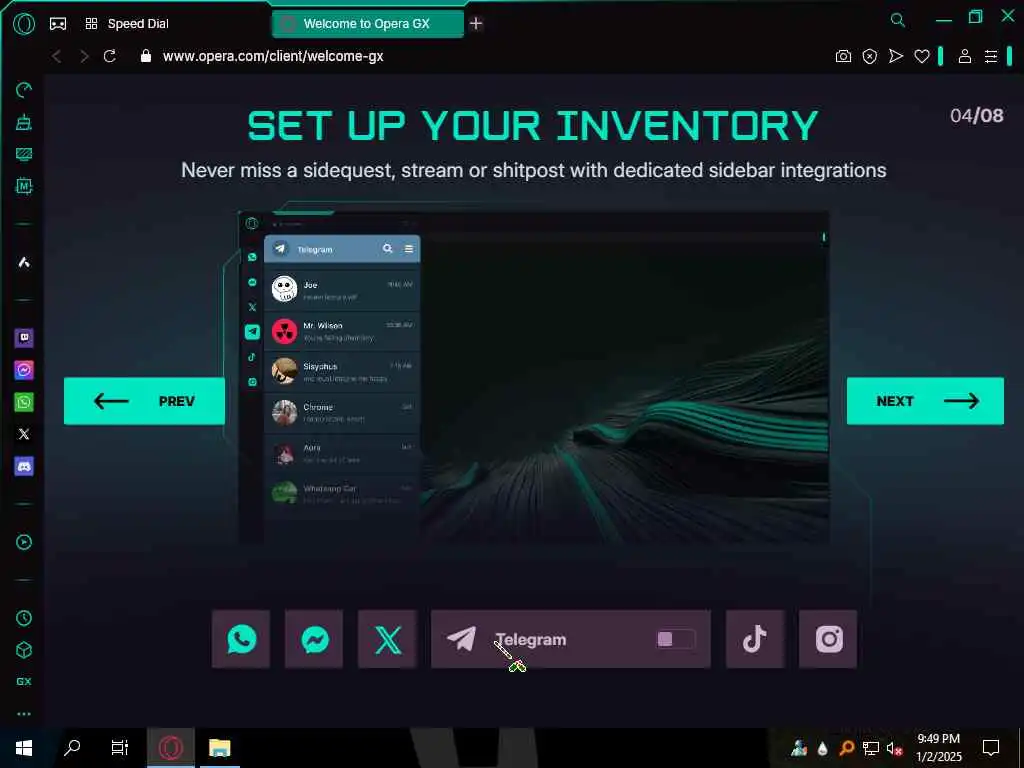Open GX Corner gamepad icon

click(x=58, y=24)
